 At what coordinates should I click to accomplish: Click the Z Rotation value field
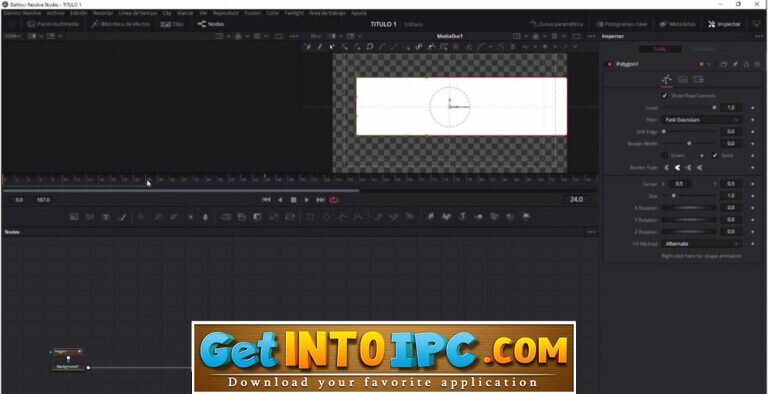731,231
